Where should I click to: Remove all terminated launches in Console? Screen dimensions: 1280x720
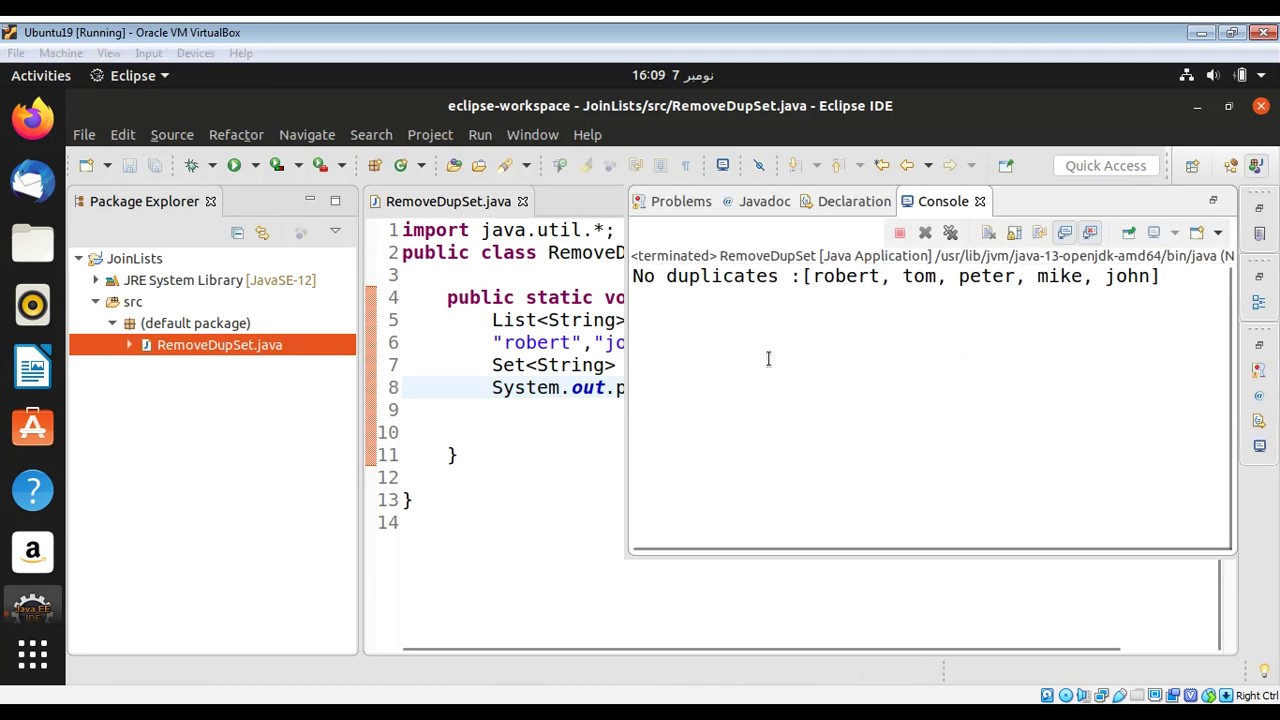click(950, 233)
